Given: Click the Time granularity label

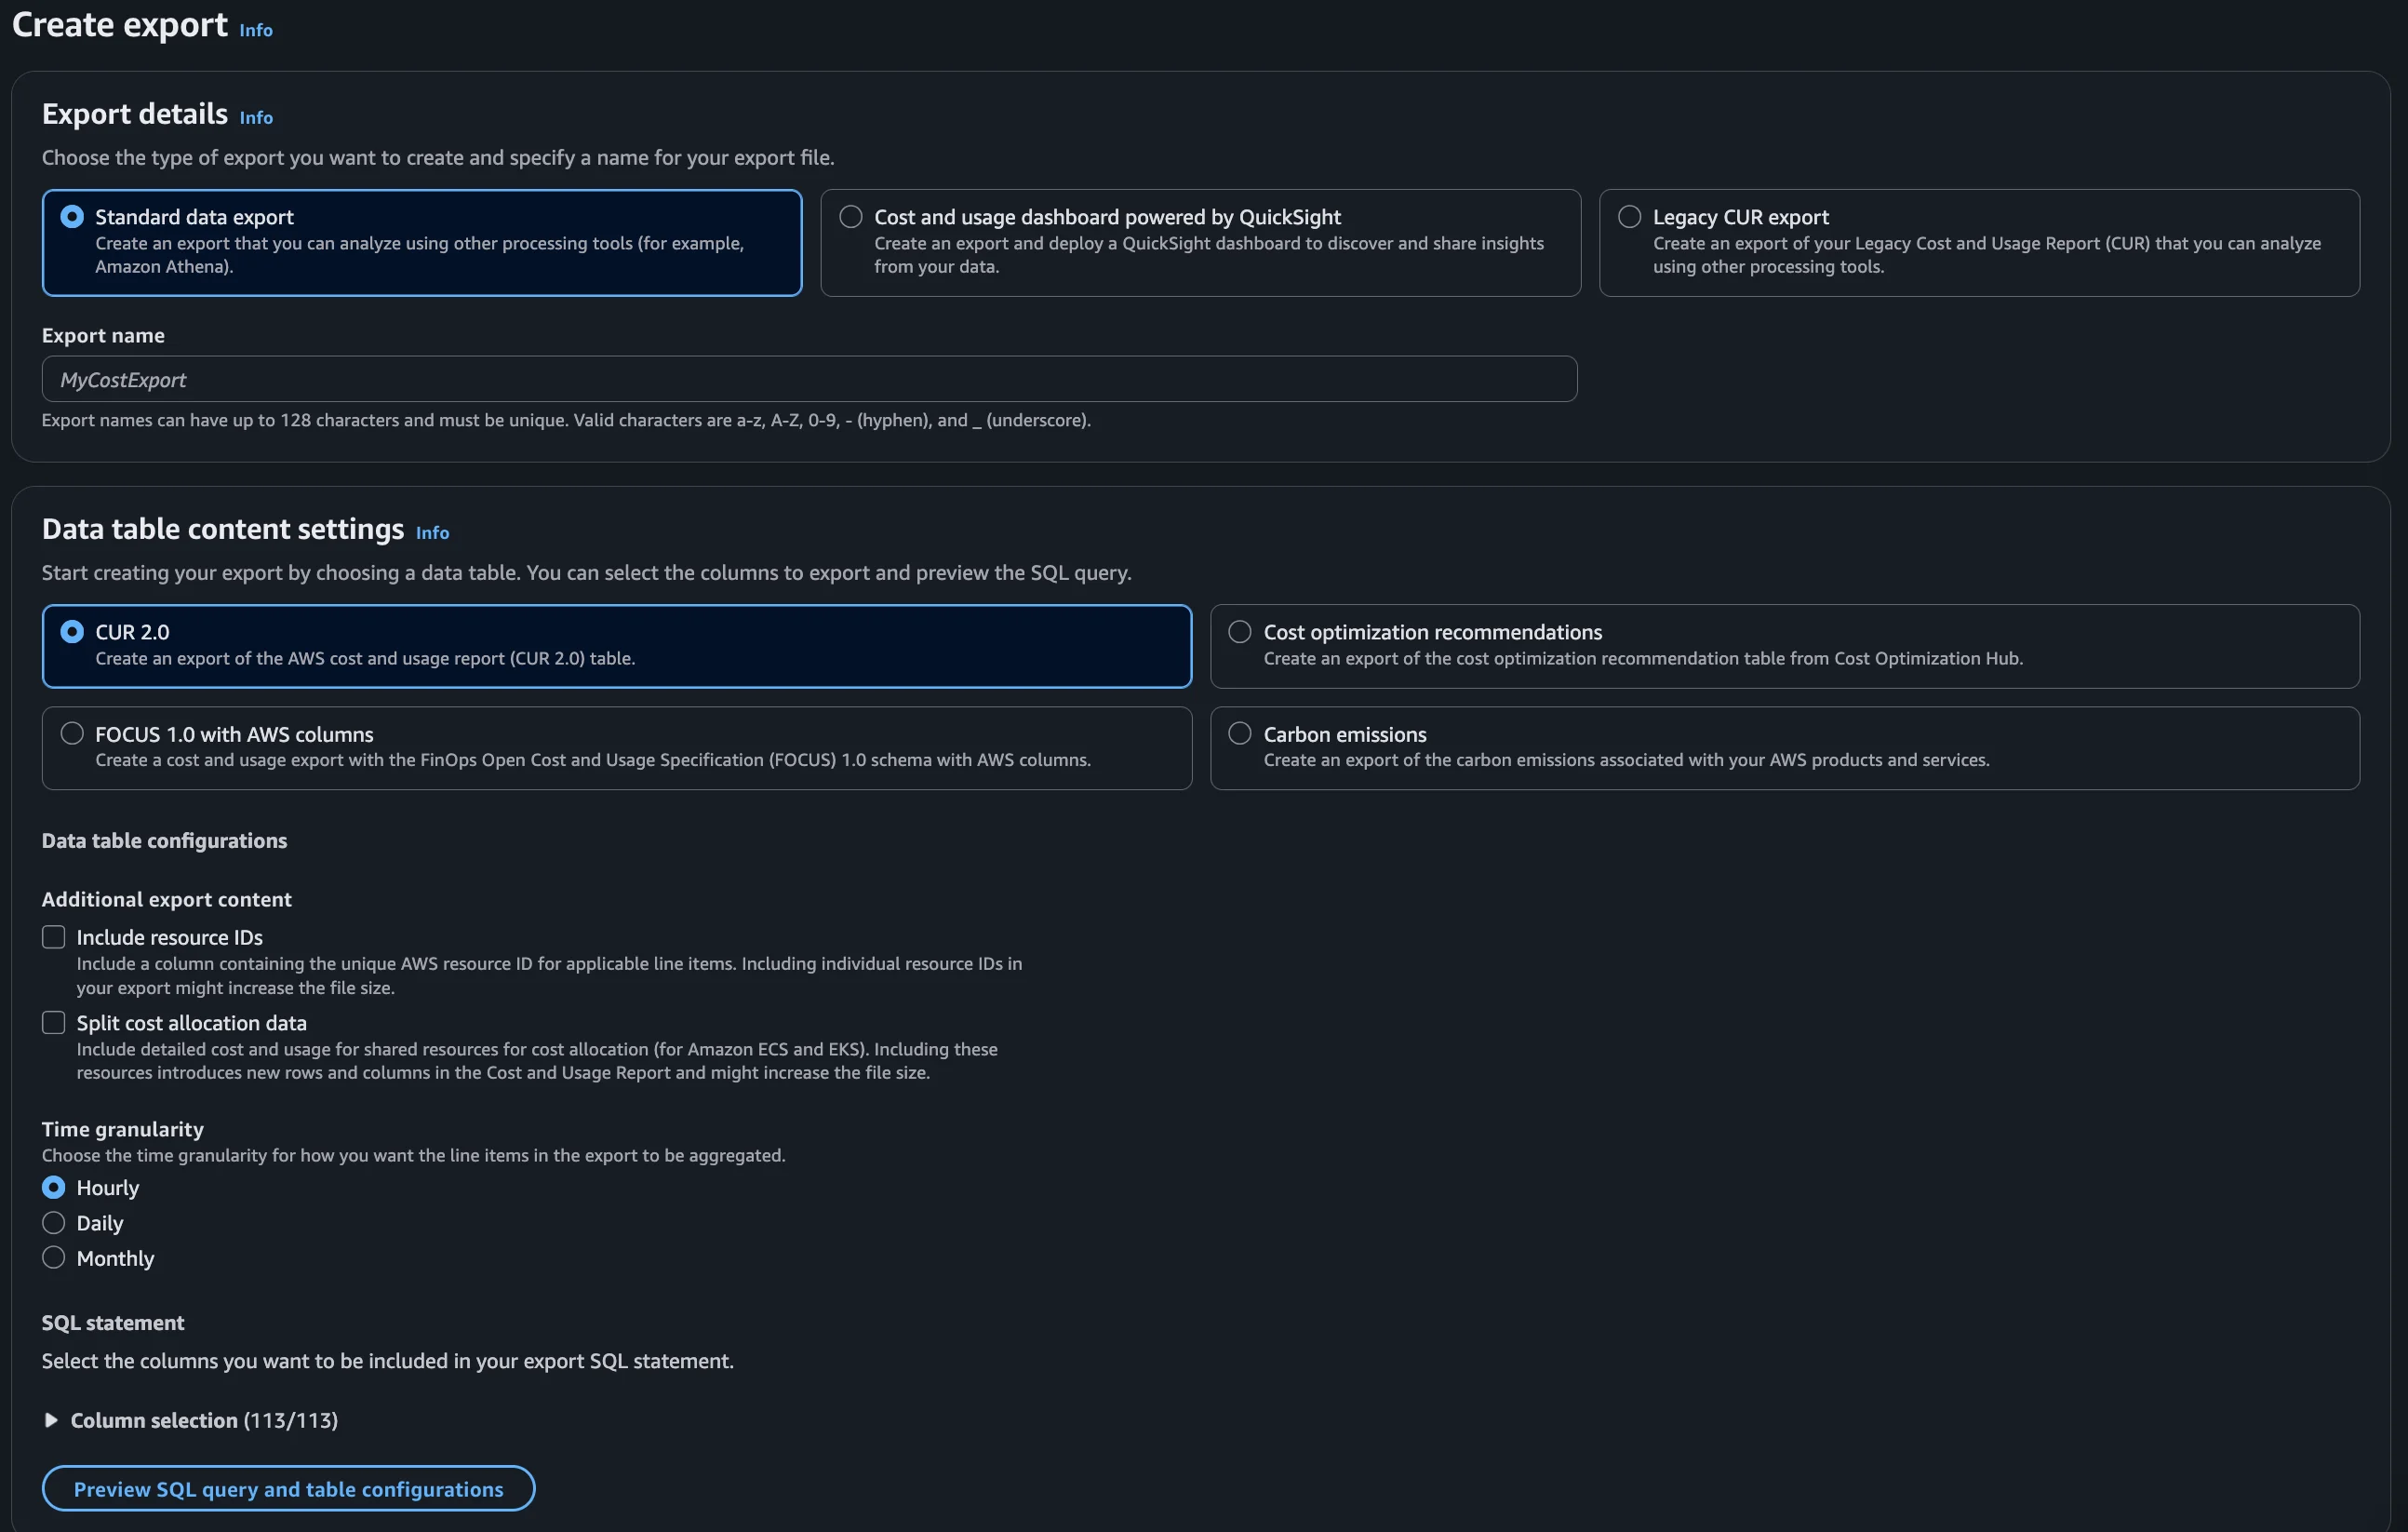Looking at the screenshot, I should point(123,1130).
